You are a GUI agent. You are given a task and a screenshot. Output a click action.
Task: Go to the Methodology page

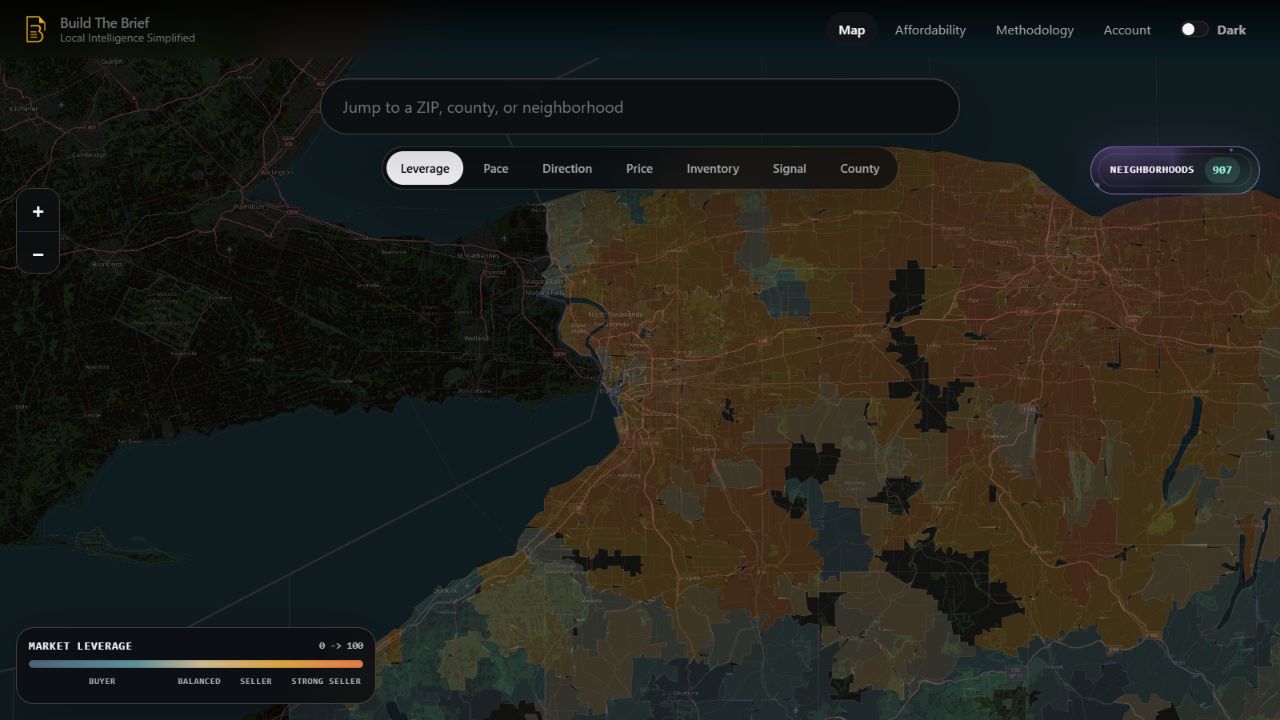pyautogui.click(x=1035, y=30)
